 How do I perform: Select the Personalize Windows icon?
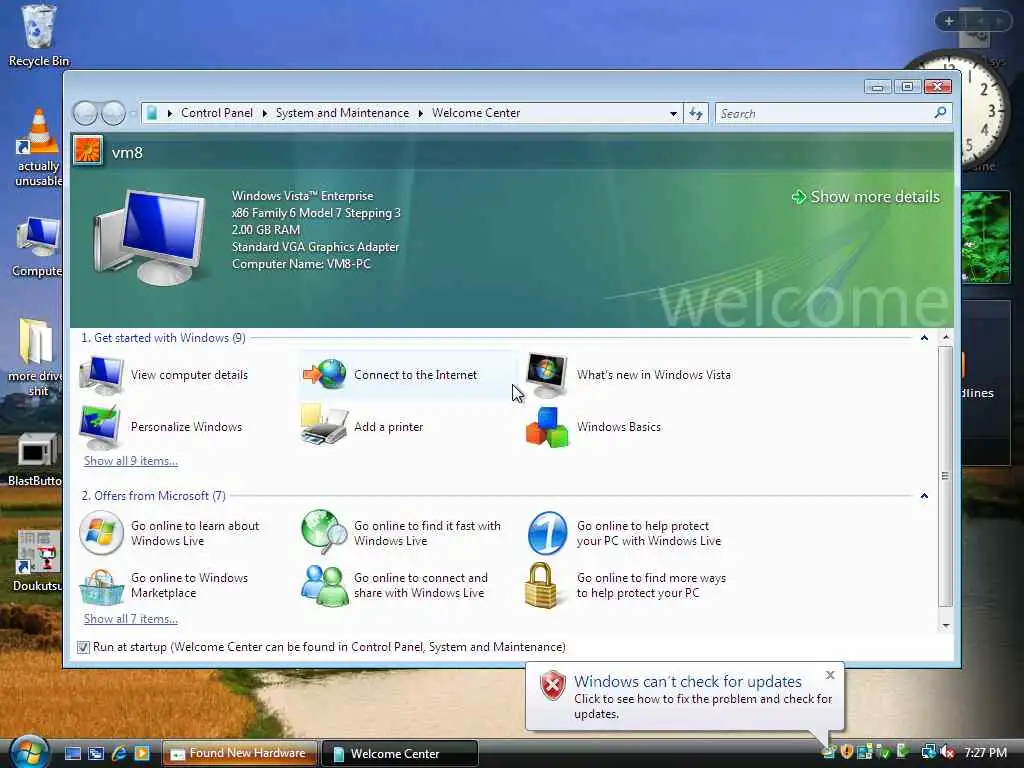pos(100,426)
